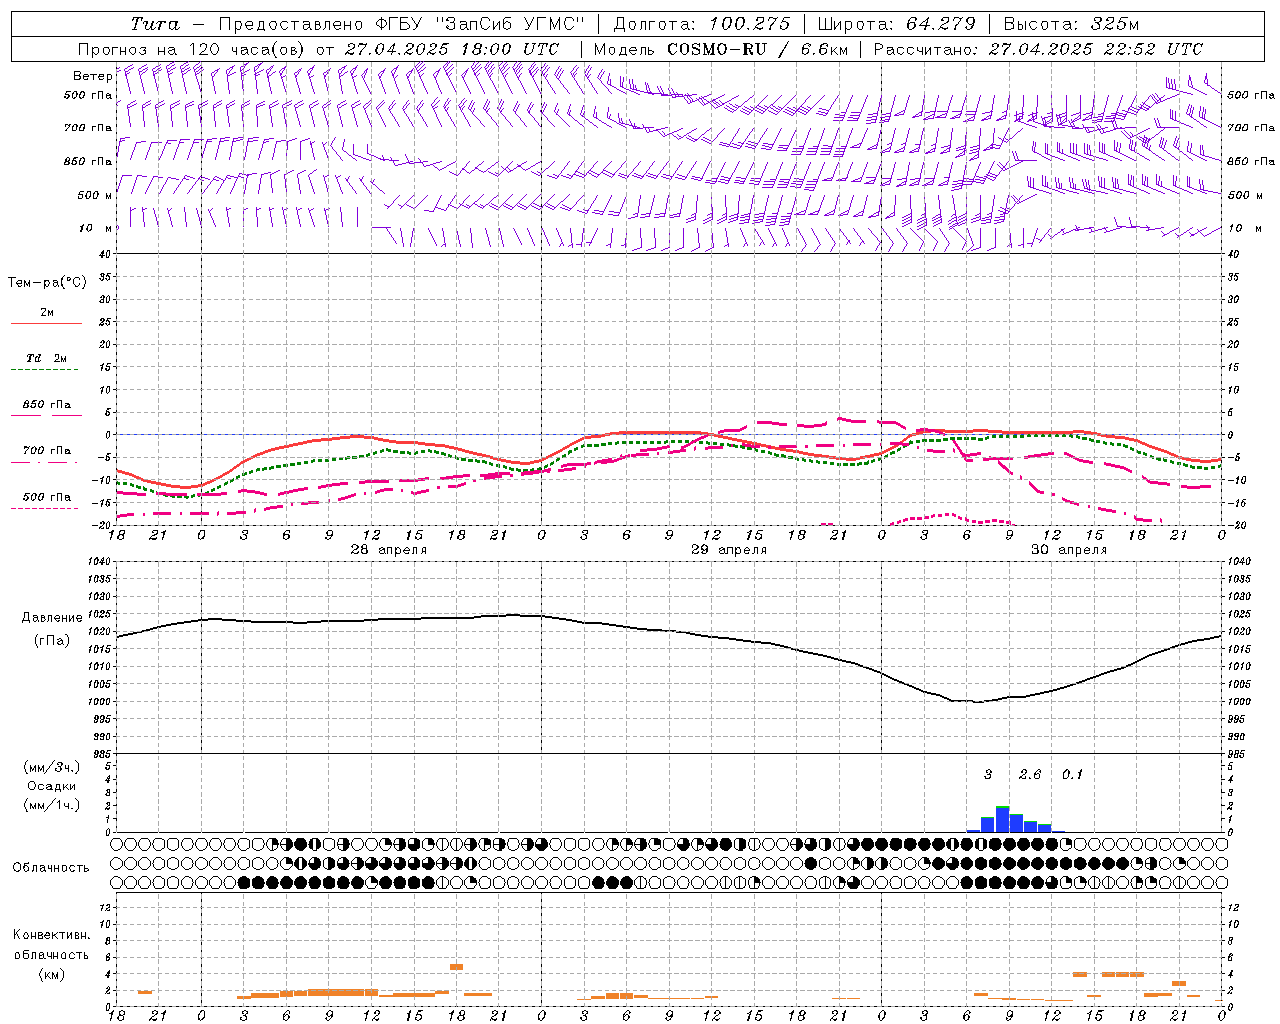Click the left 500 м wind level label
This screenshot has width=1280, height=1024.
pyautogui.click(x=95, y=195)
